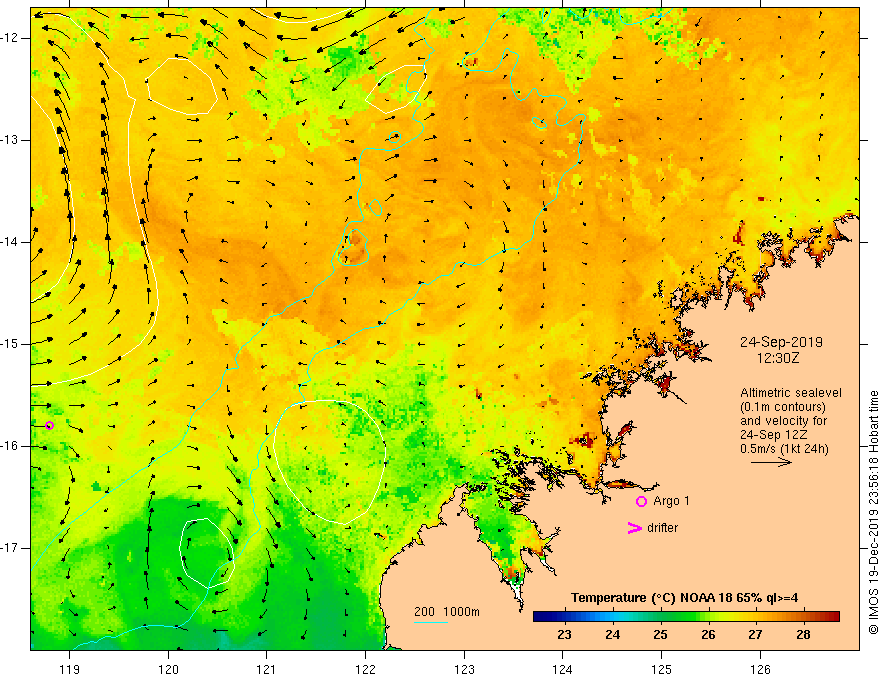Select the temperature color bar at 26
Viewport: 880px width, 680px height.
tap(708, 617)
